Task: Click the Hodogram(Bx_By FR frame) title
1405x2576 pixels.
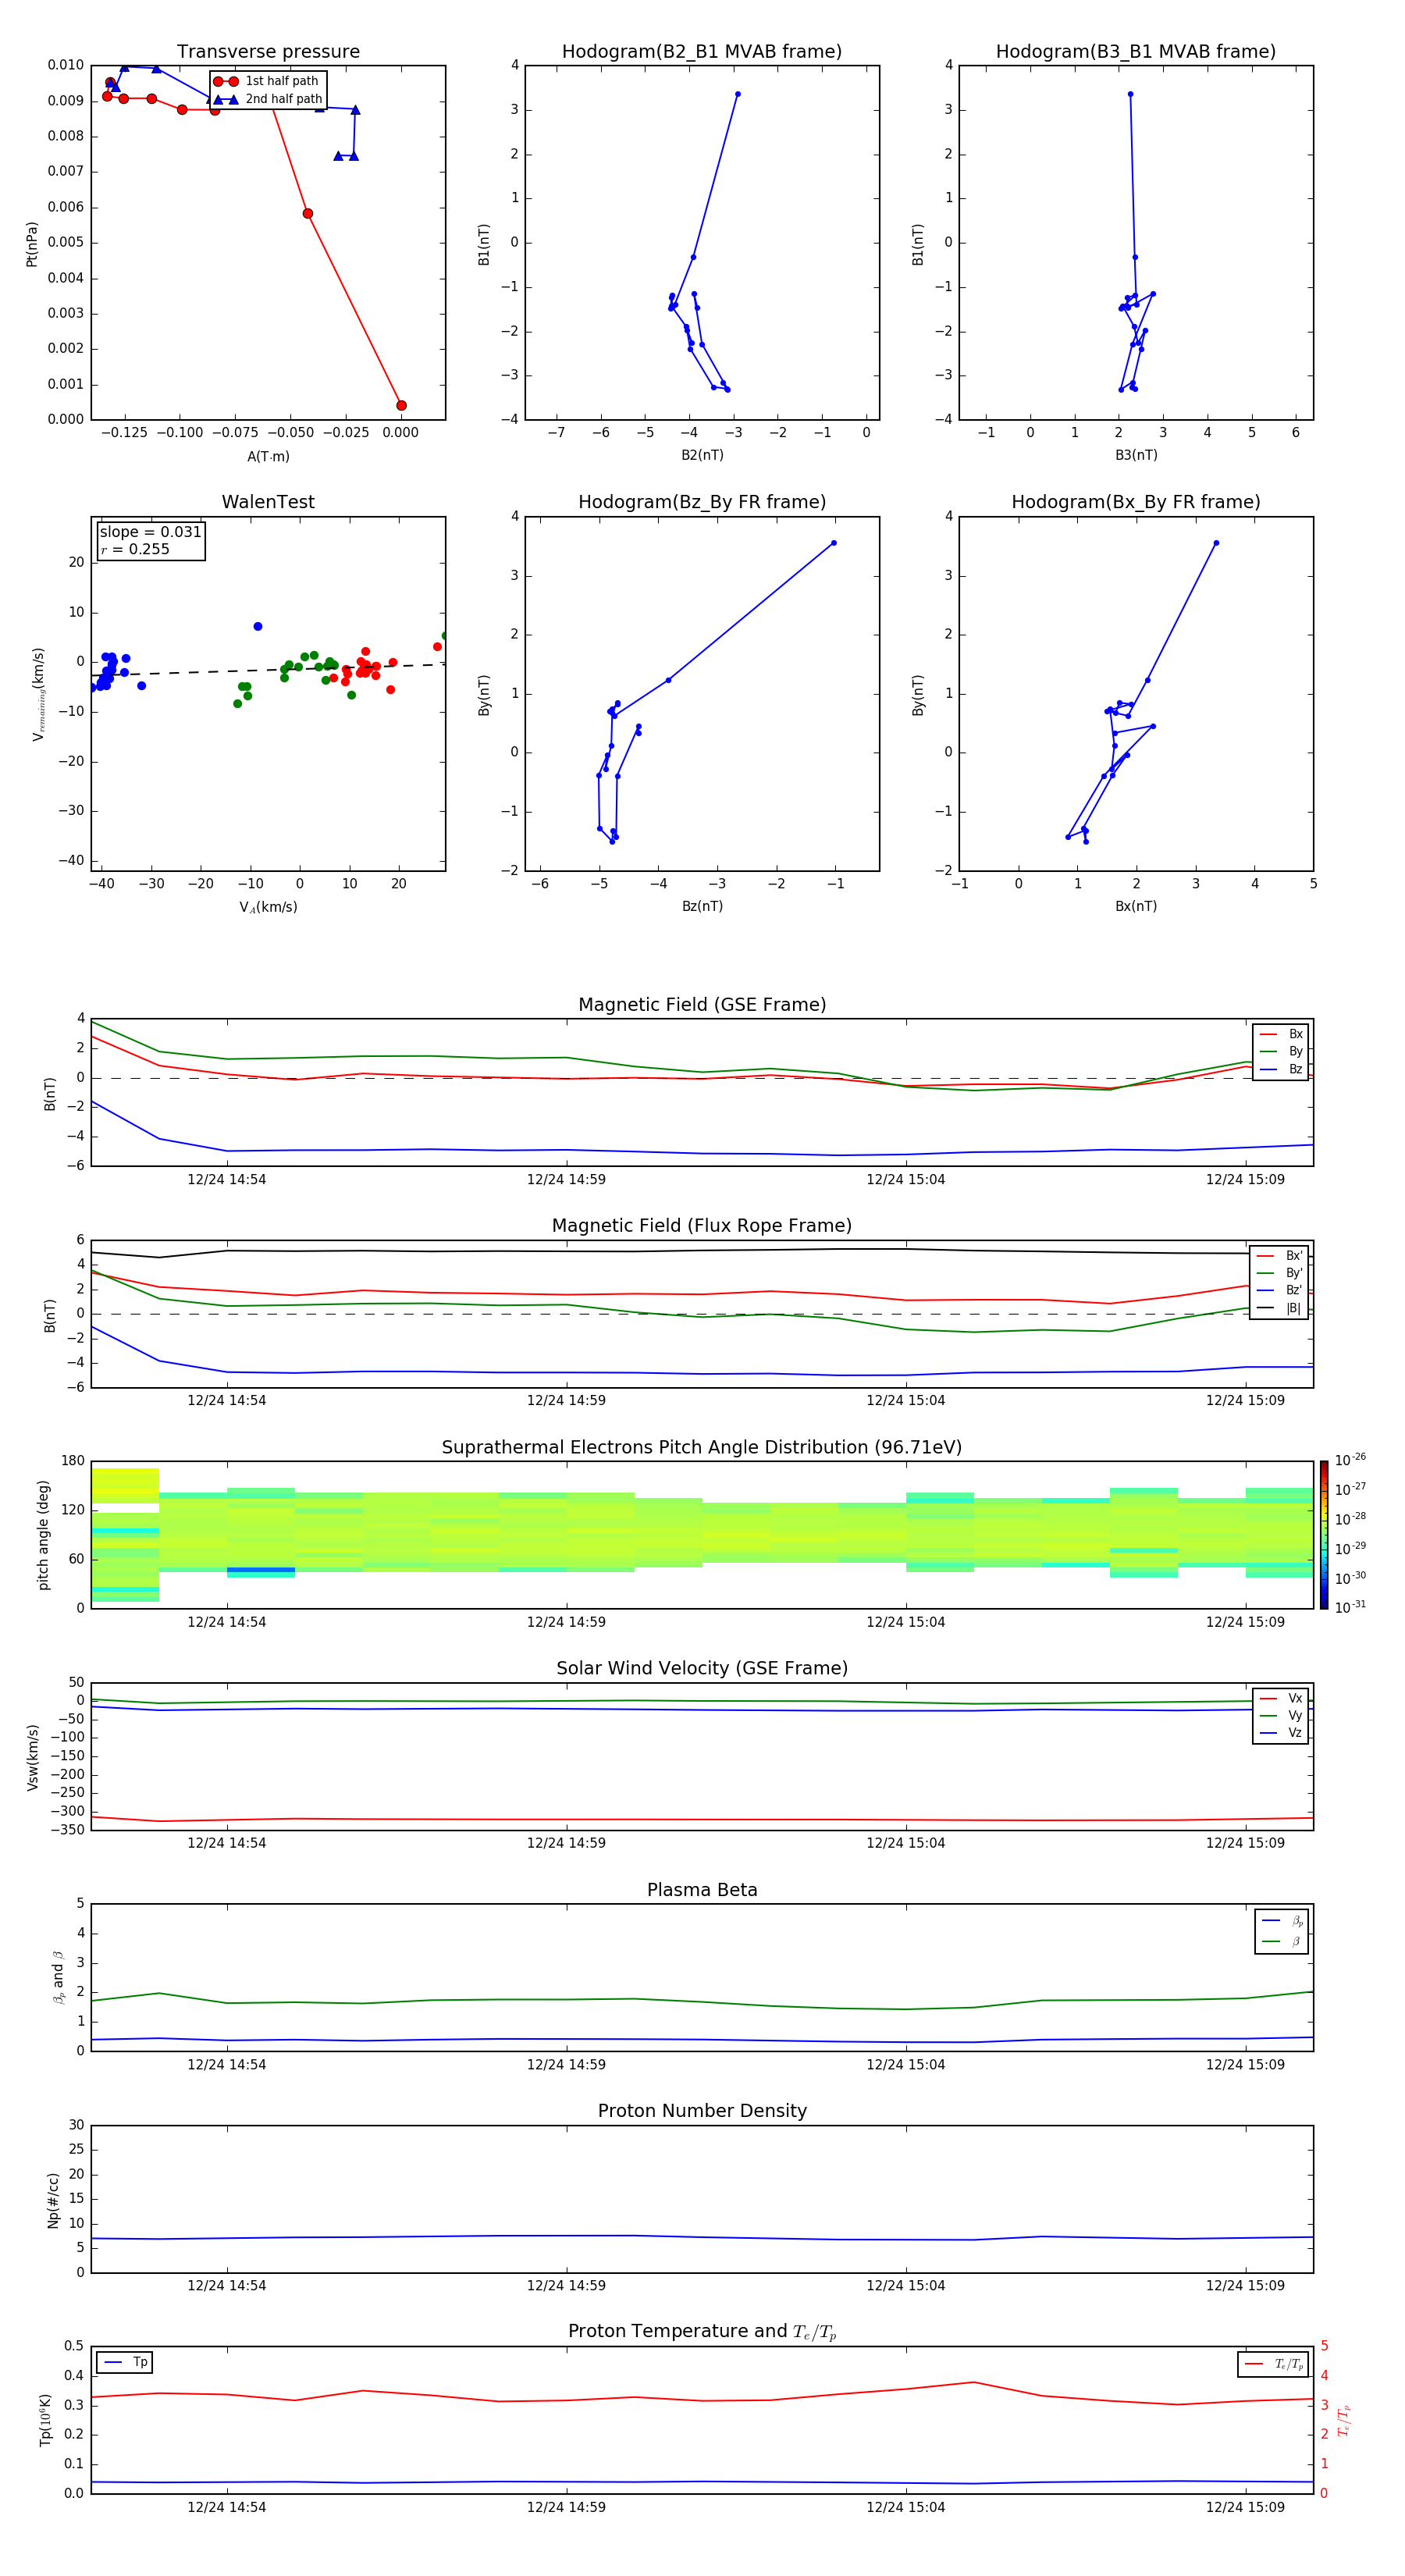Action: 1136,502
